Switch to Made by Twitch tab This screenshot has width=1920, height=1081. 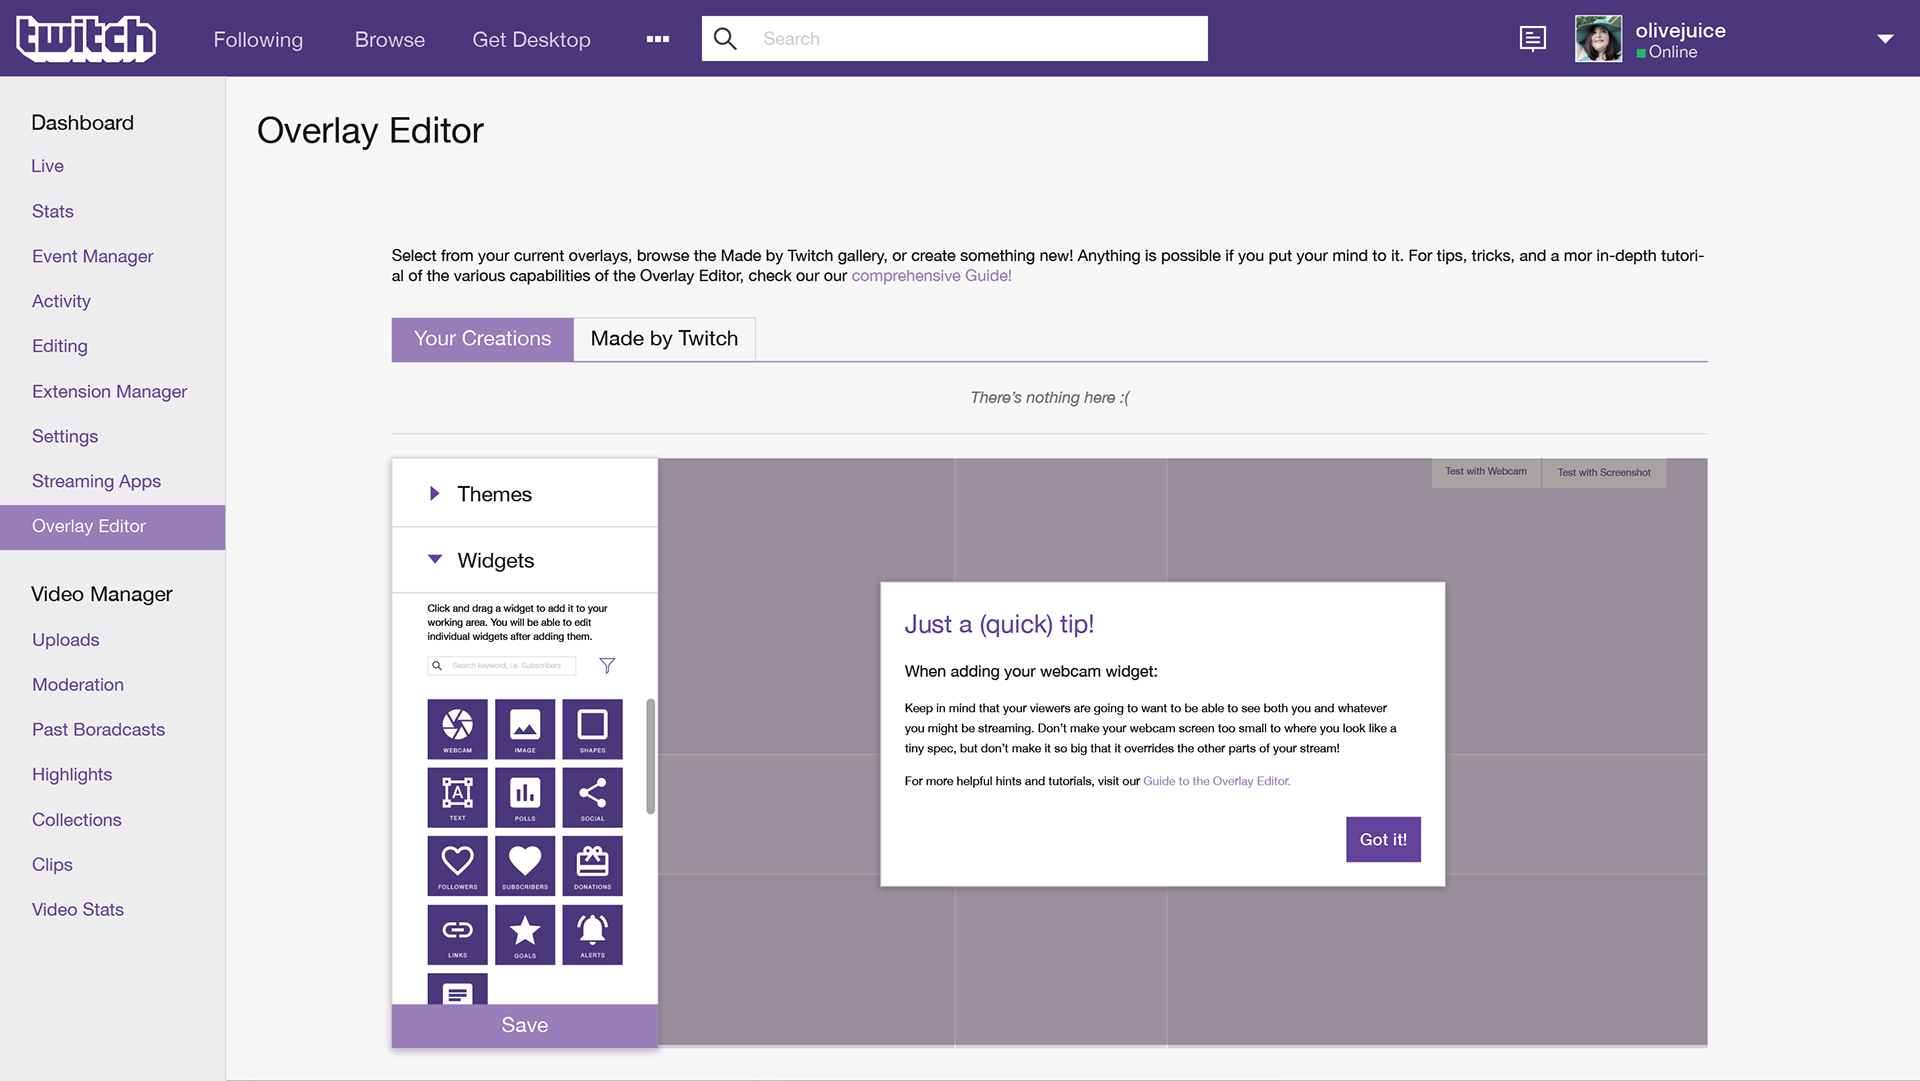[664, 339]
